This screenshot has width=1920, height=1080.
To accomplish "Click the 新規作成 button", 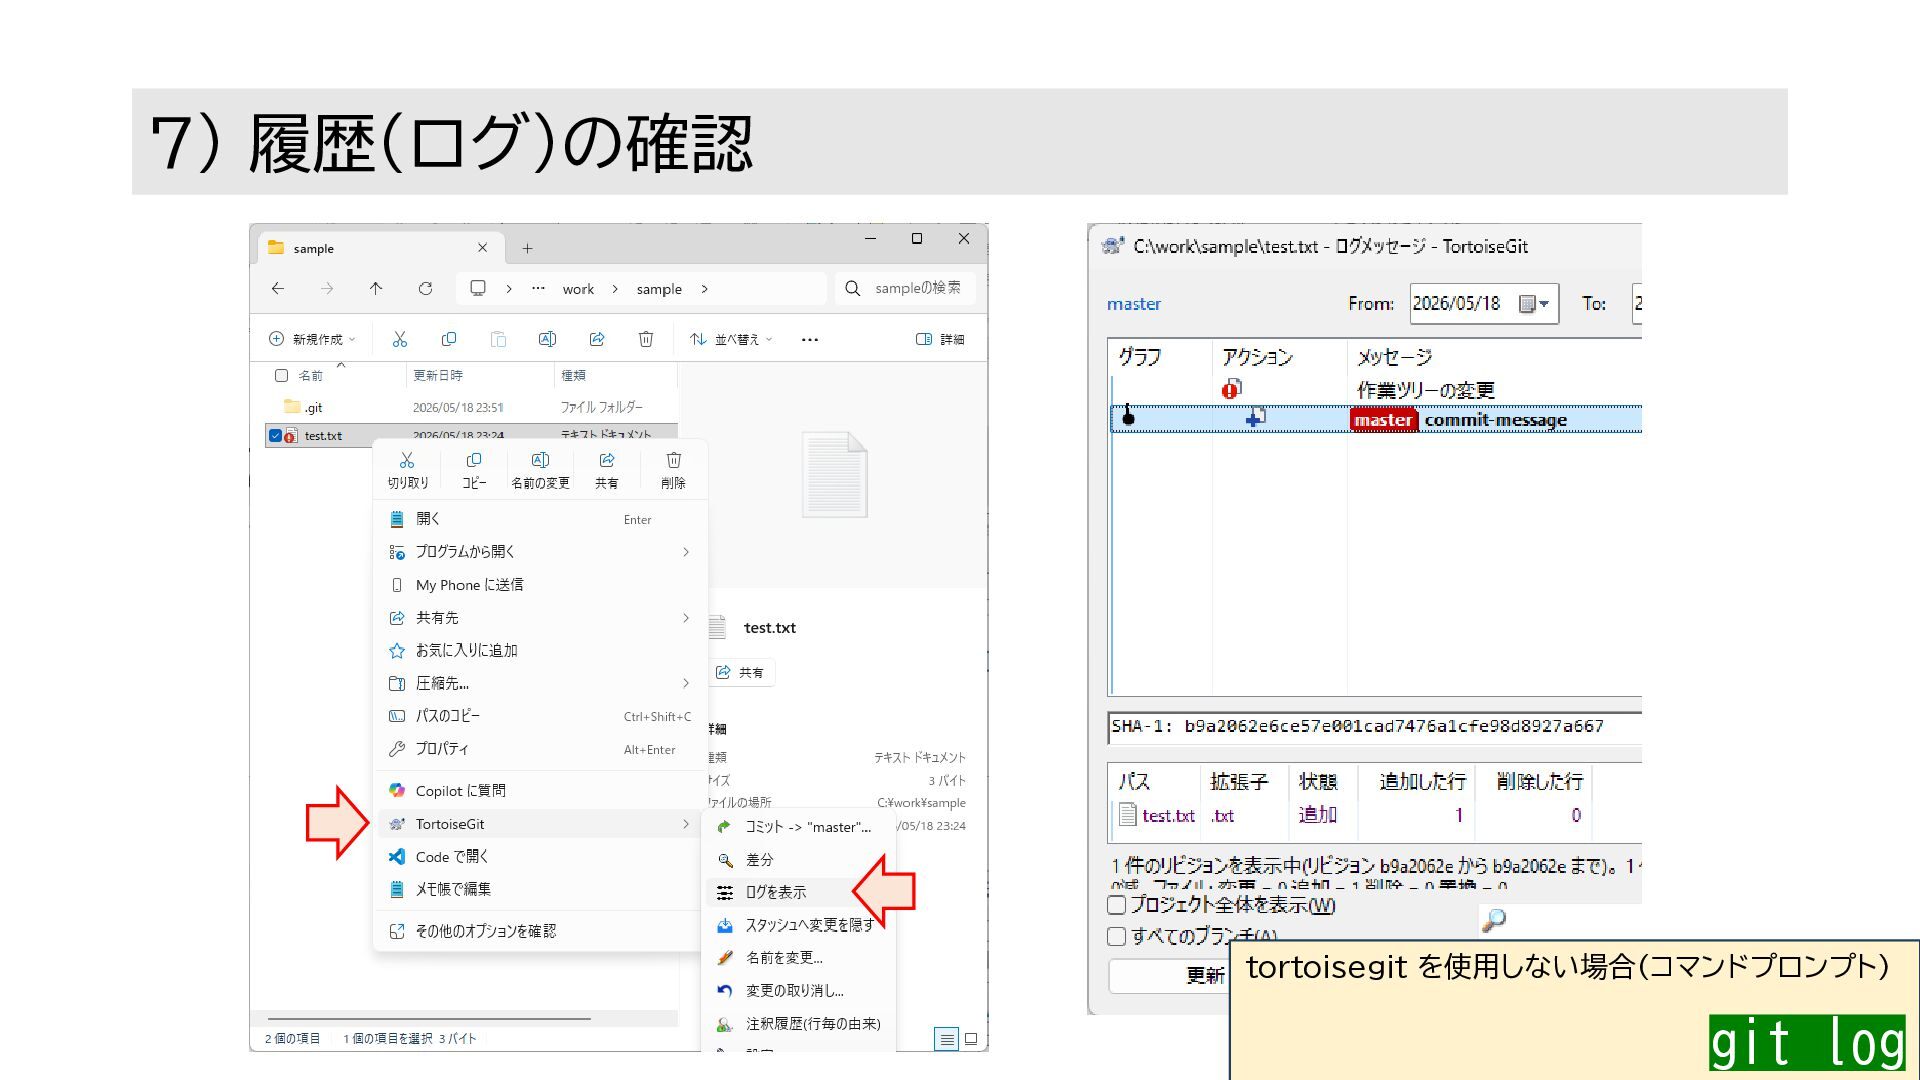I will (312, 339).
